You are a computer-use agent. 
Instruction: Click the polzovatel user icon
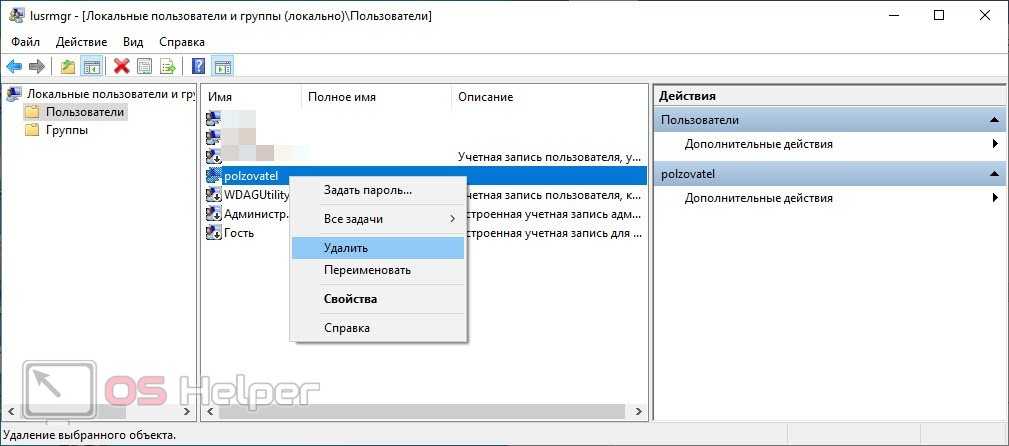click(x=214, y=176)
